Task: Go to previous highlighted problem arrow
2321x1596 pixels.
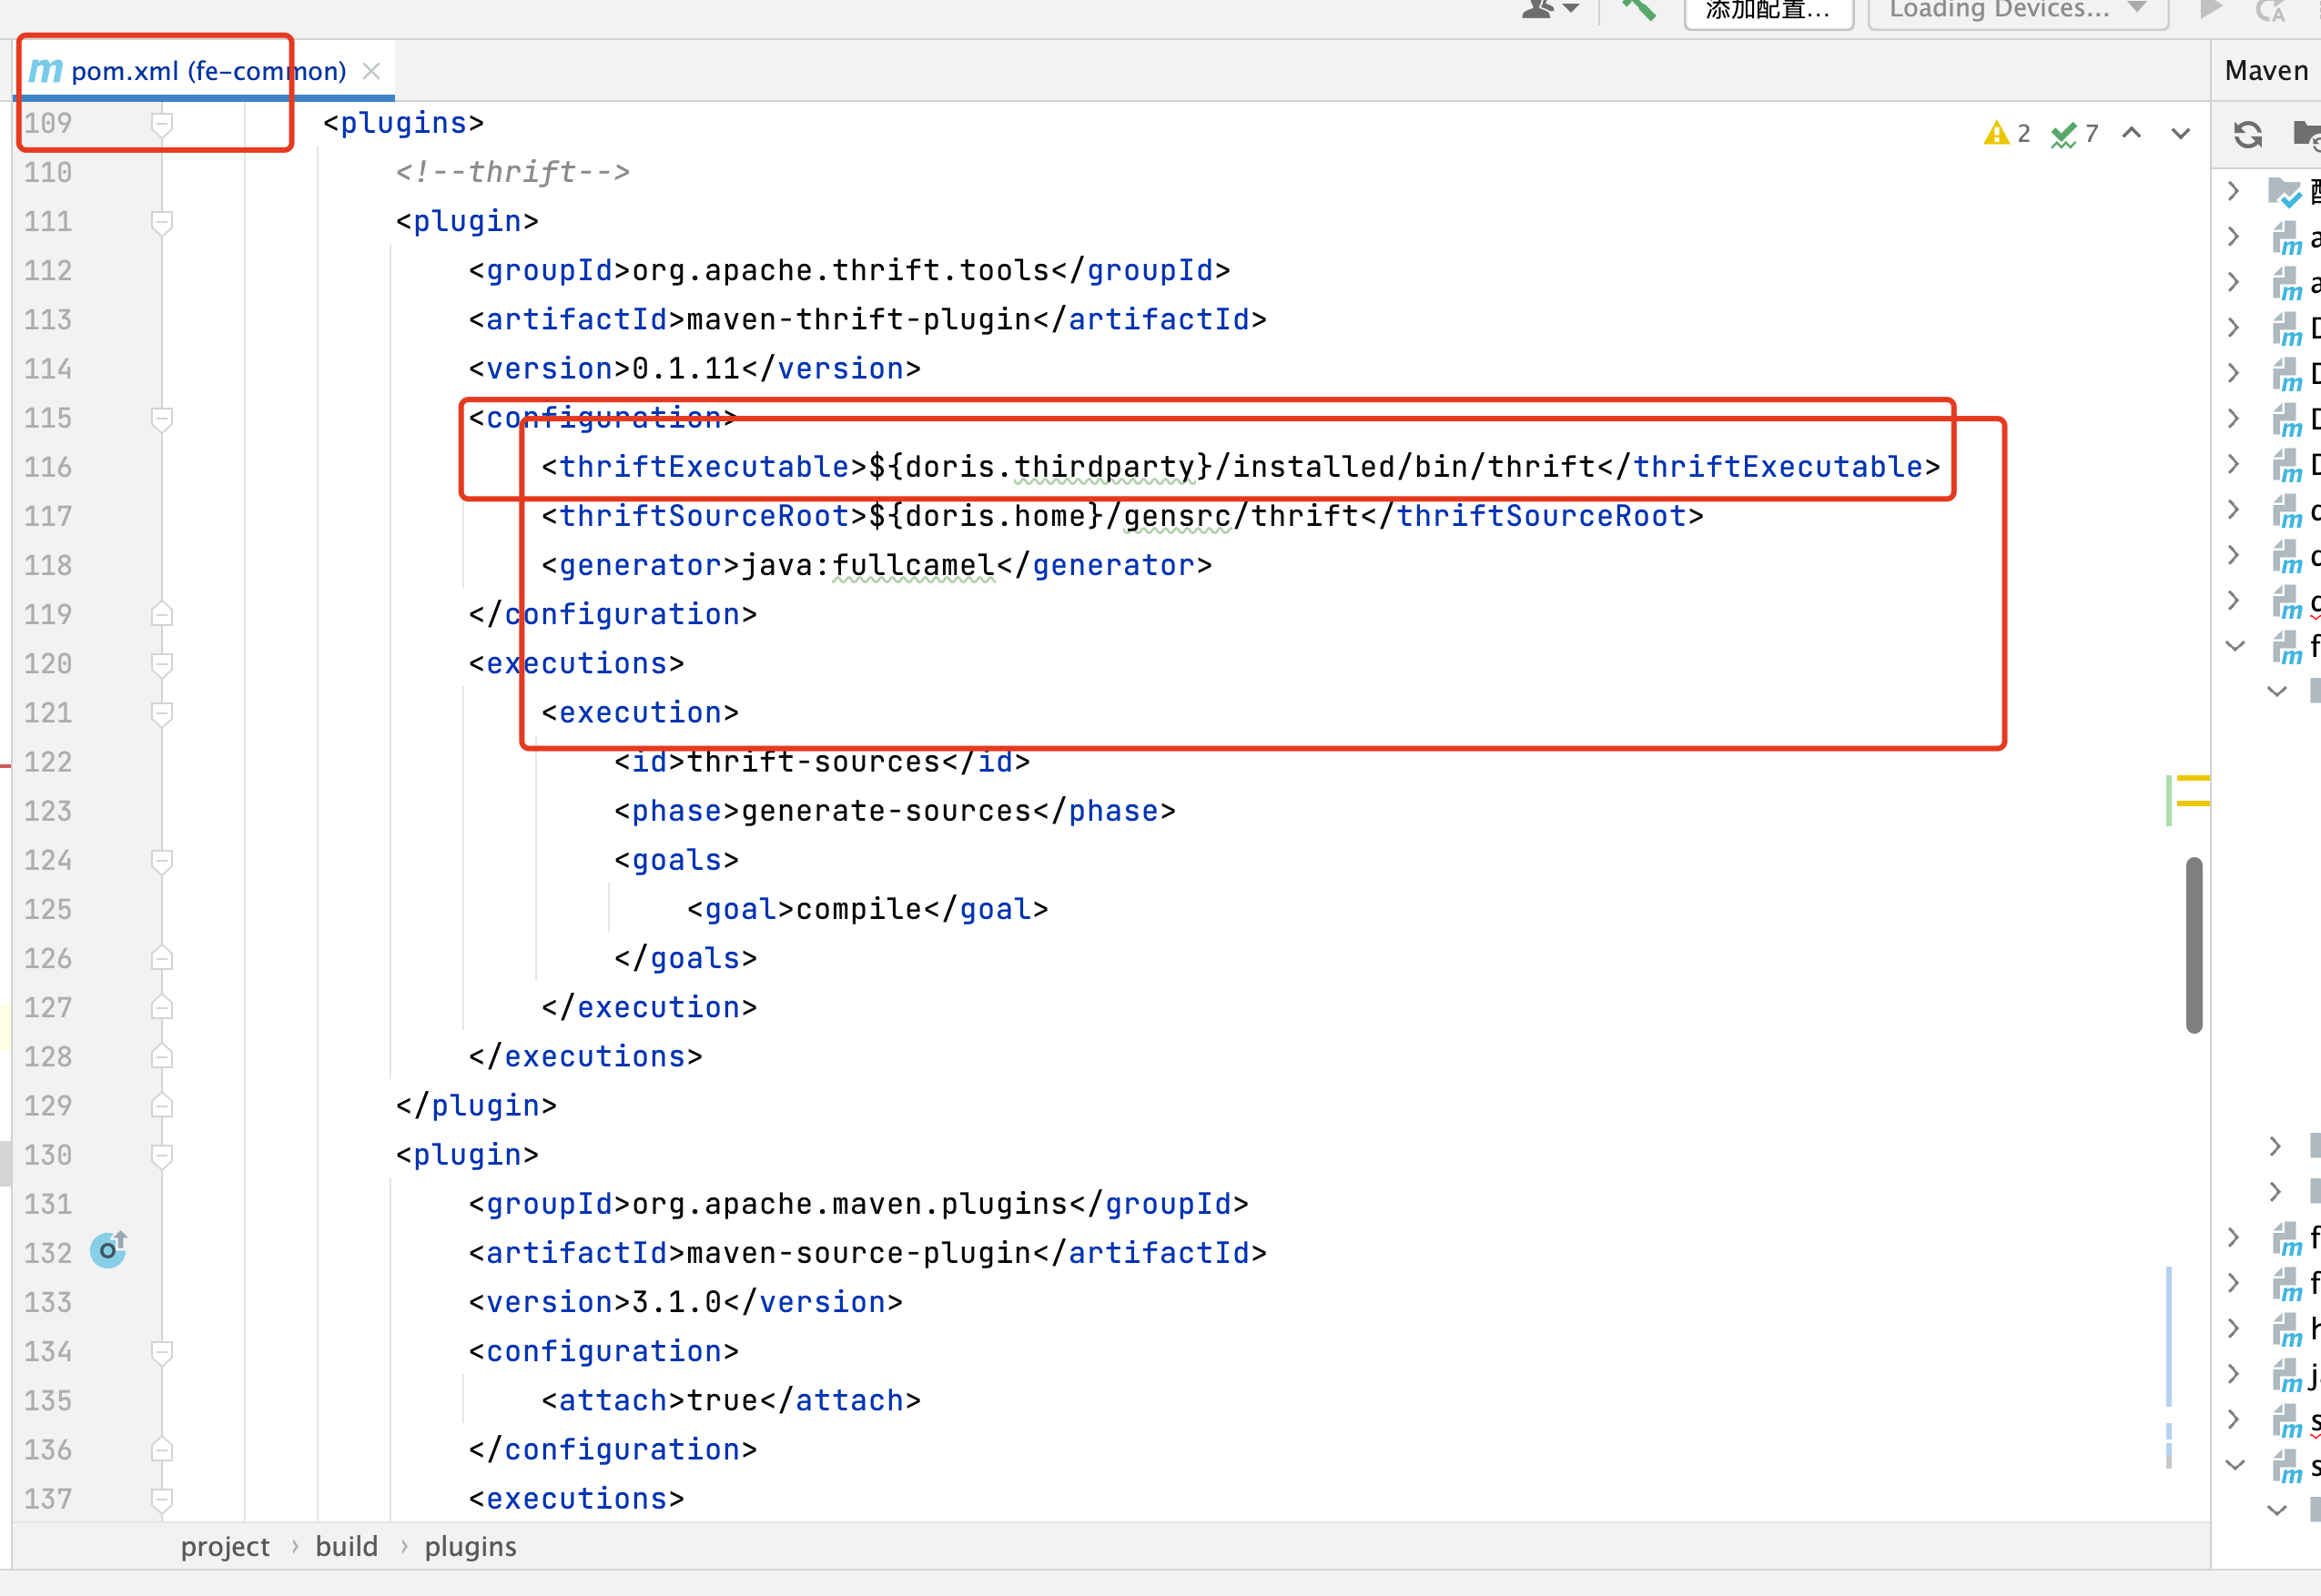Action: [2131, 133]
